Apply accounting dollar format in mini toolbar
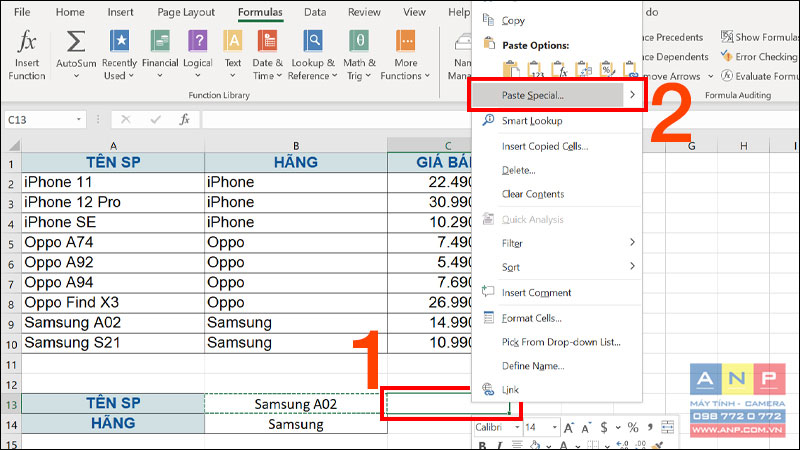This screenshot has height=450, width=800. (x=604, y=428)
